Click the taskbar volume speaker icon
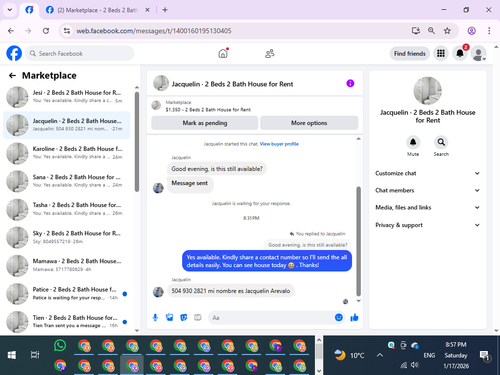The height and width of the screenshot is (375, 500). (414, 365)
